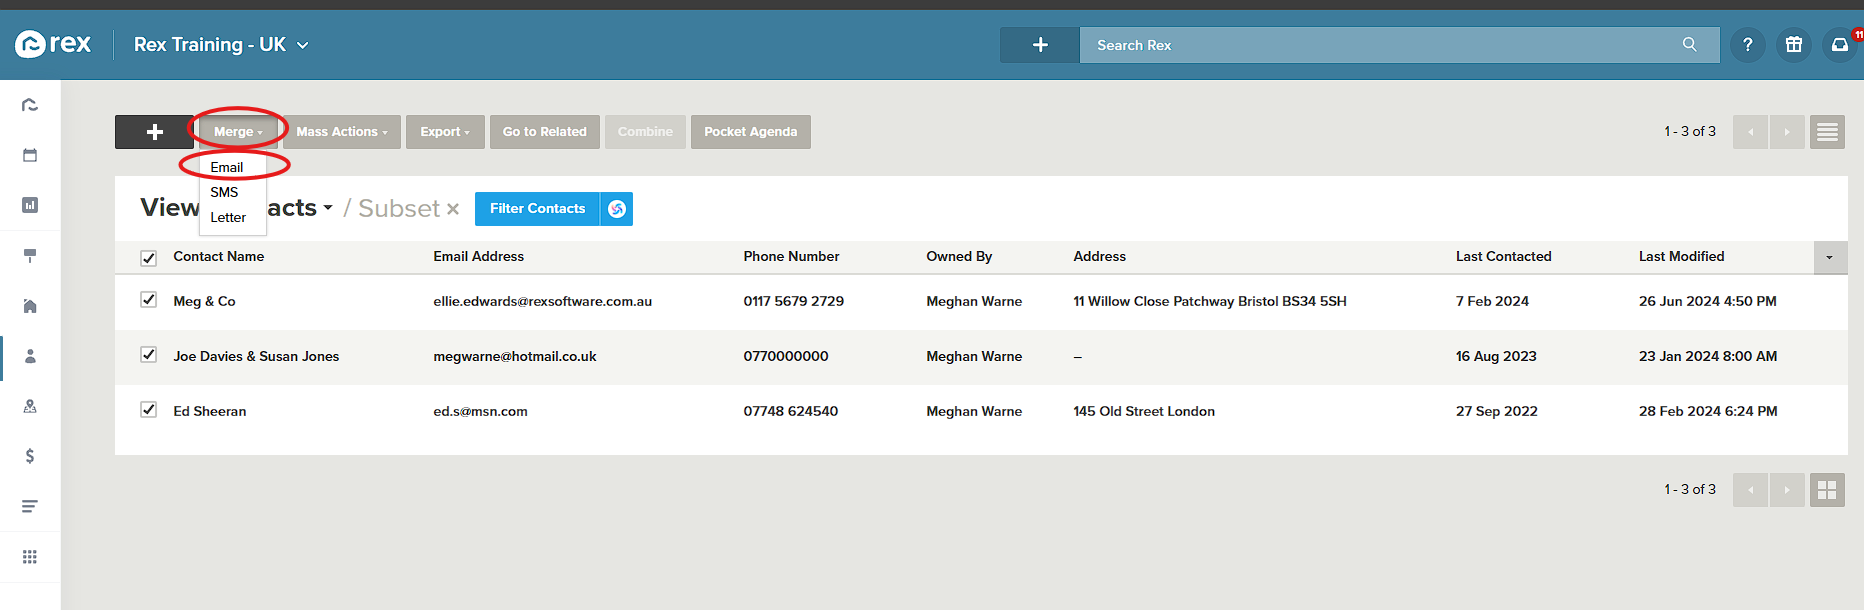Open the column options dropdown arrow
Image resolution: width=1864 pixels, height=610 pixels.
tap(1830, 257)
